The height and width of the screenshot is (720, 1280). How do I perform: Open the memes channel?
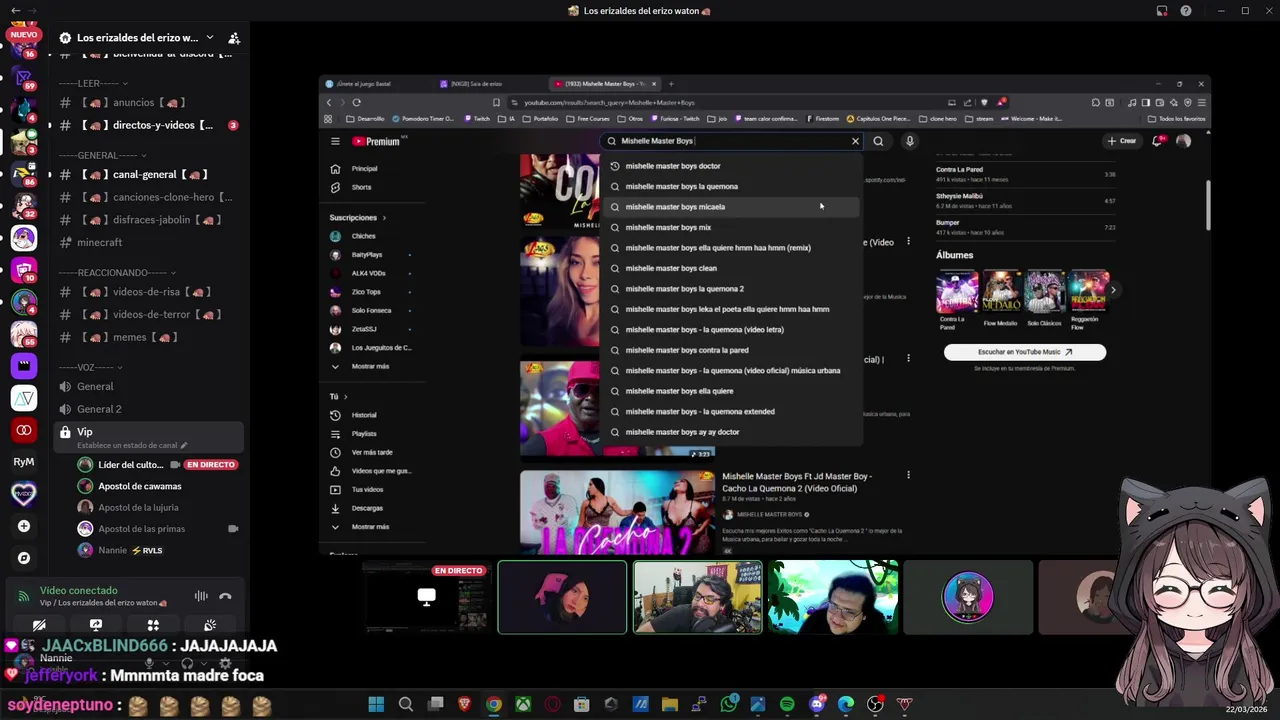[x=147, y=337]
